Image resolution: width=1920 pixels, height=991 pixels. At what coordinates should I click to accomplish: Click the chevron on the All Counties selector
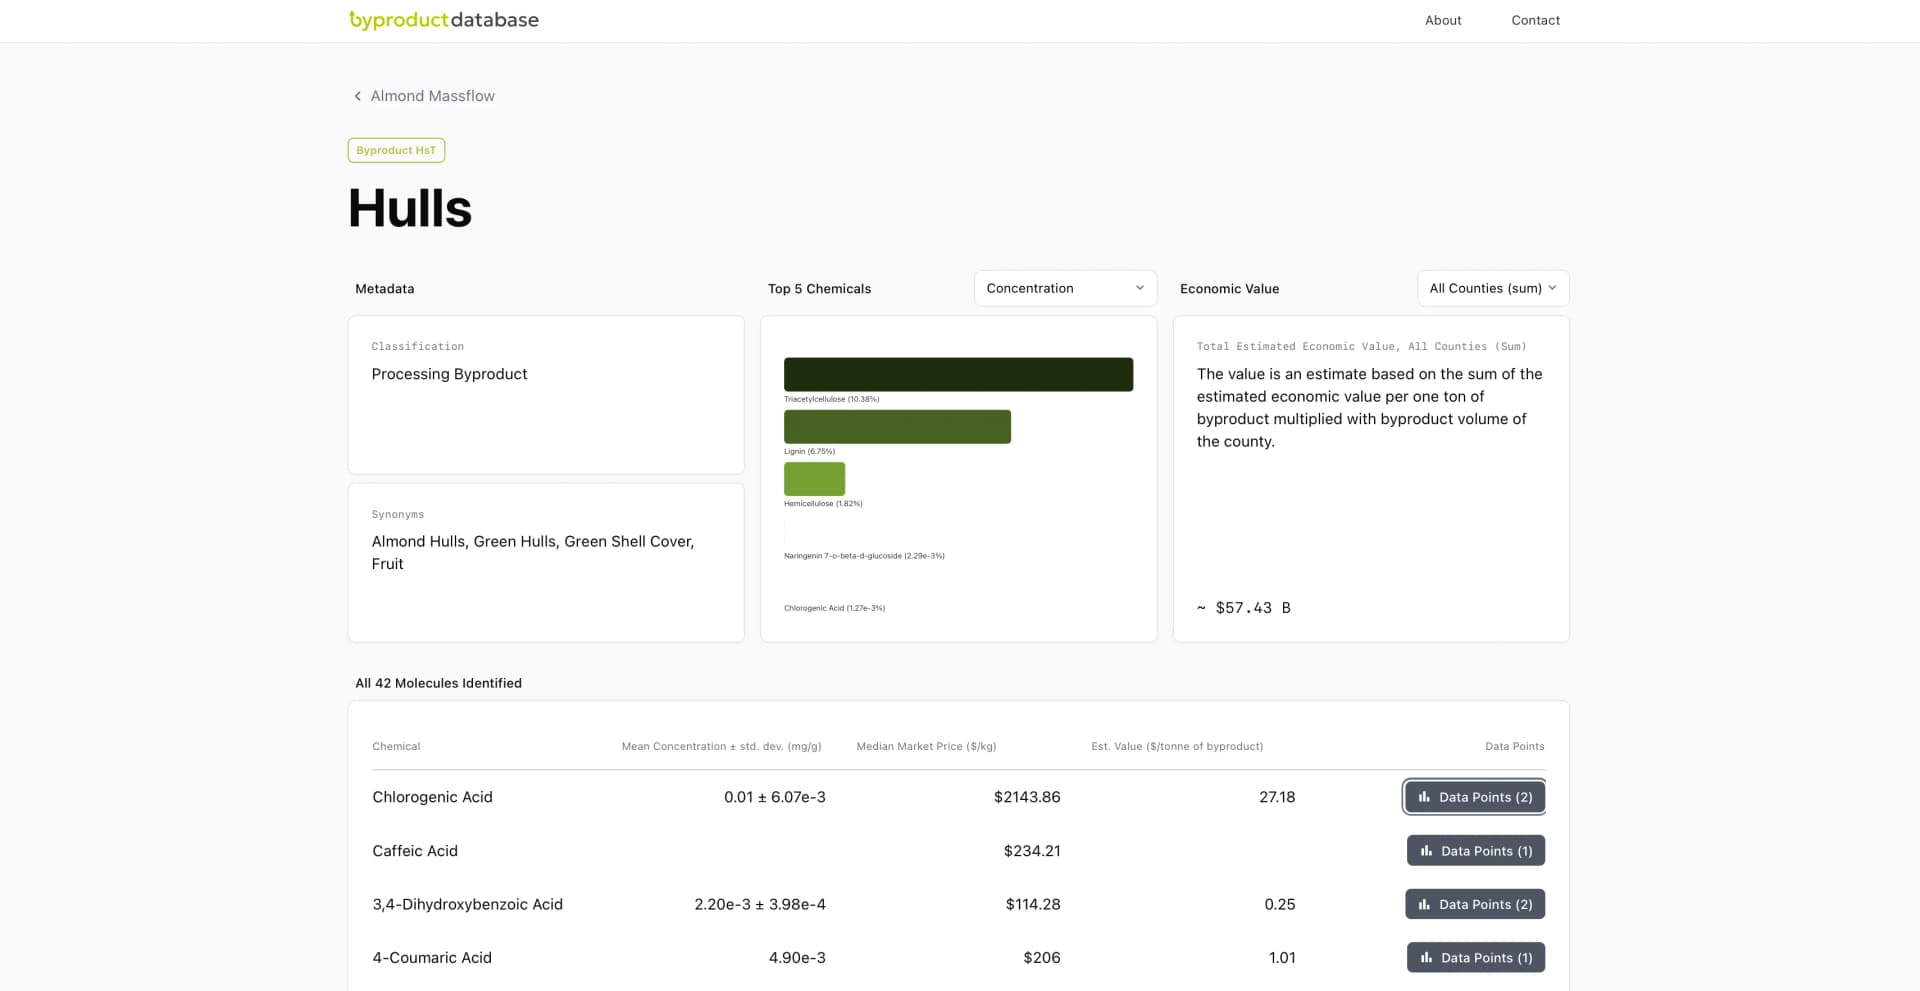(1553, 288)
